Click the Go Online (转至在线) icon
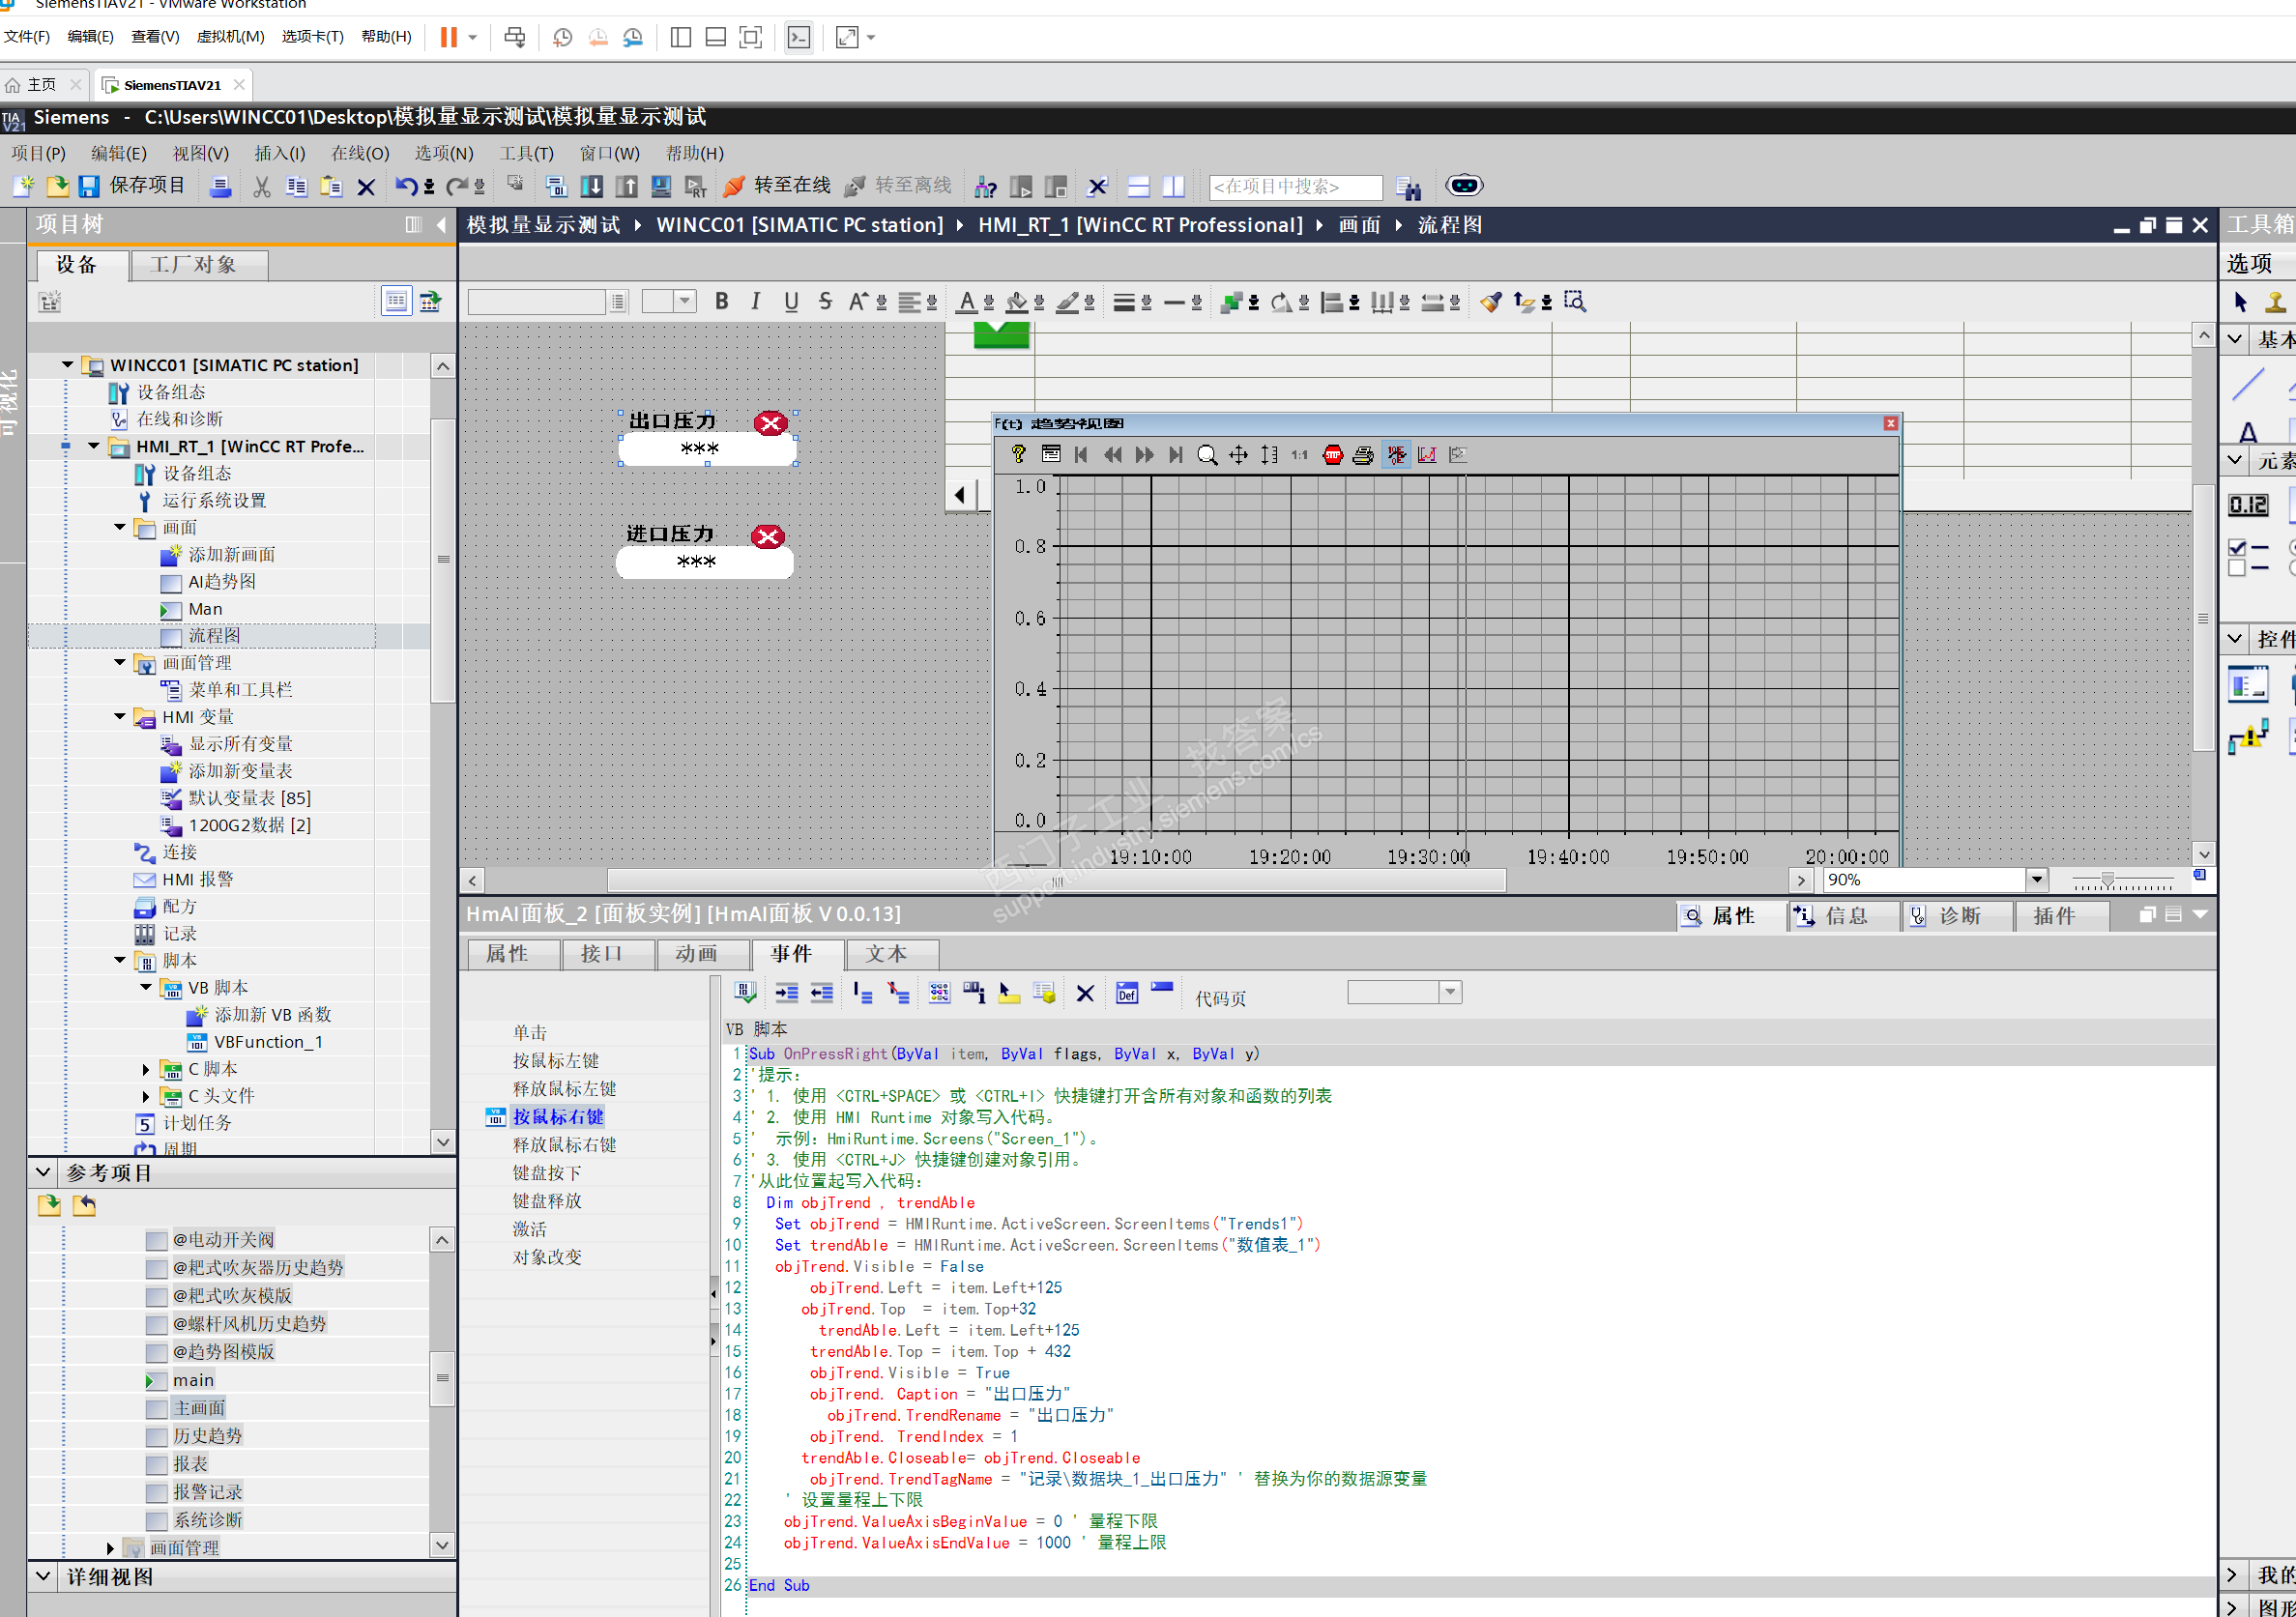The height and width of the screenshot is (1617, 2296). (x=735, y=186)
